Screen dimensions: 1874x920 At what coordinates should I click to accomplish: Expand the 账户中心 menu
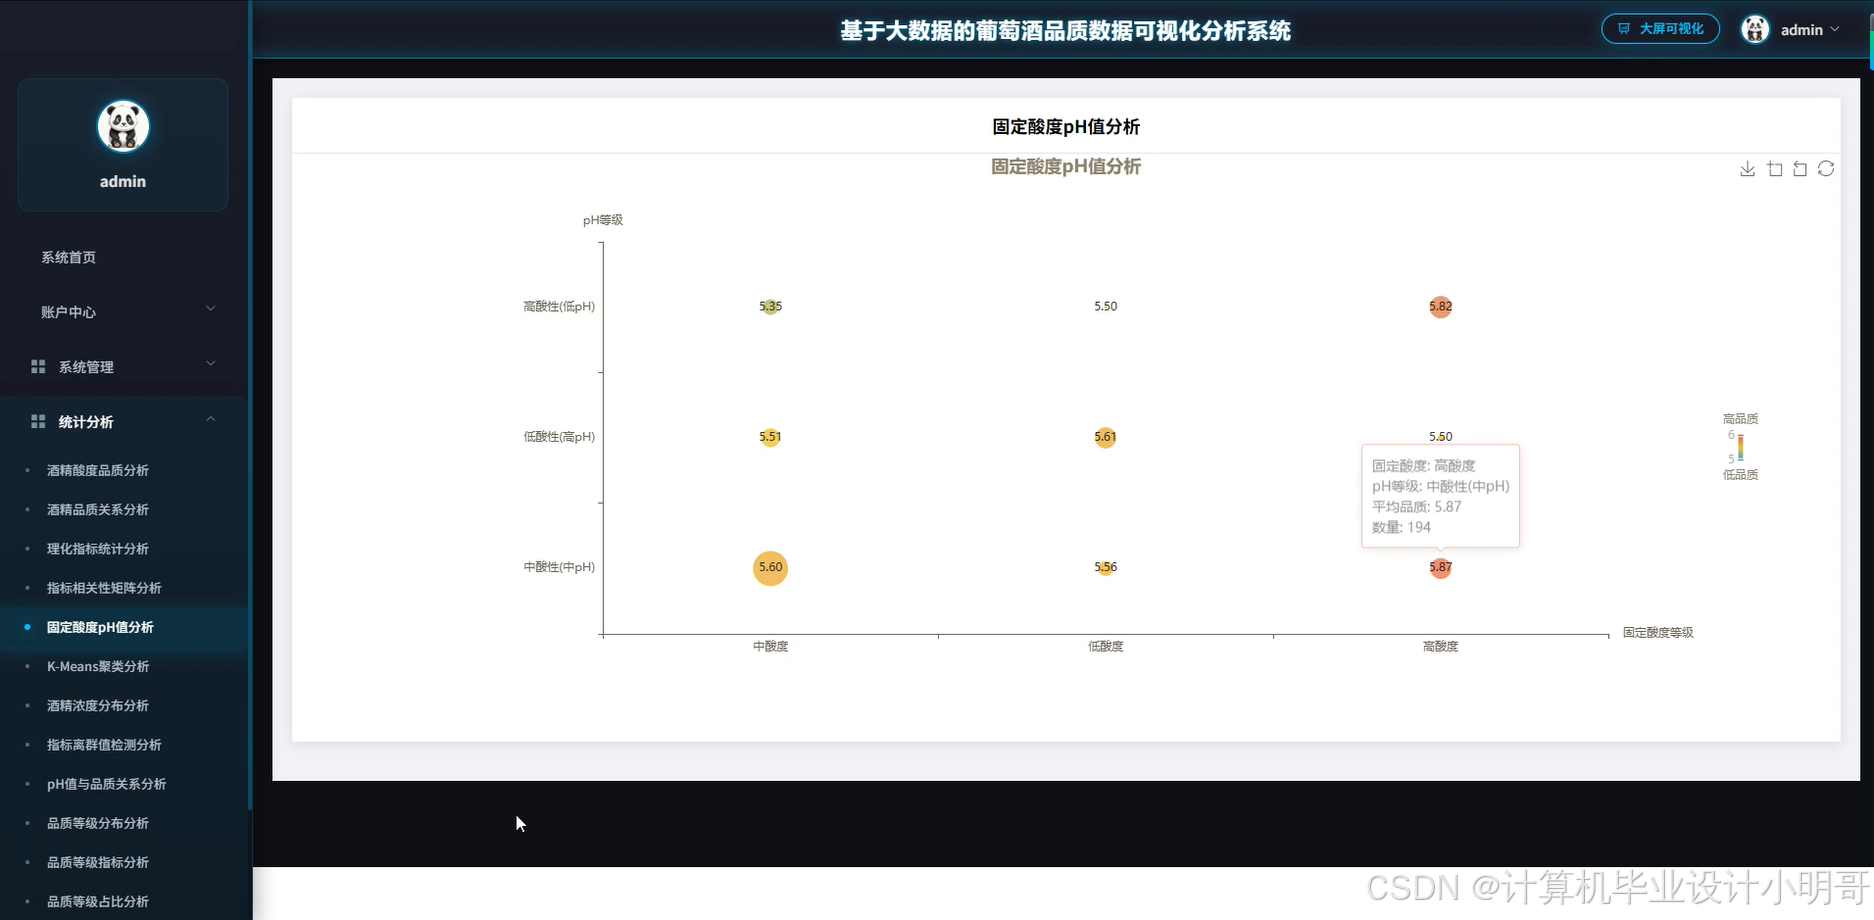point(124,312)
